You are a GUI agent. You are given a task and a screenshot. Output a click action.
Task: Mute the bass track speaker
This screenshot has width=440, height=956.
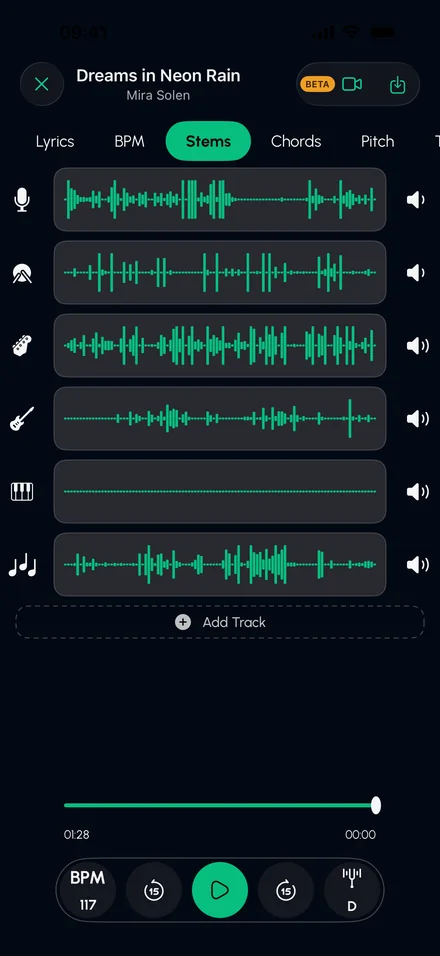[x=417, y=346]
